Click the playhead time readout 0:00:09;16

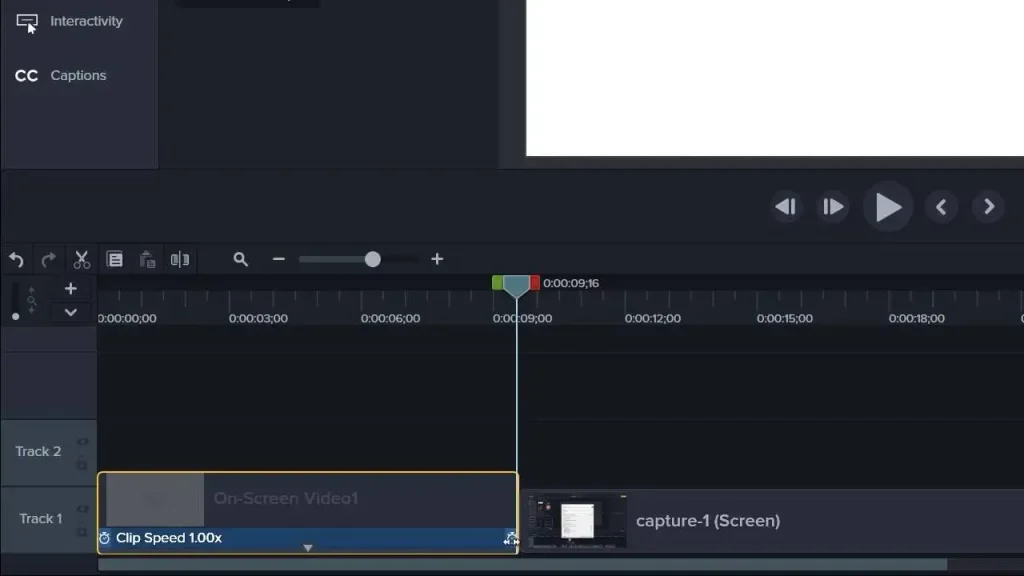click(x=571, y=283)
